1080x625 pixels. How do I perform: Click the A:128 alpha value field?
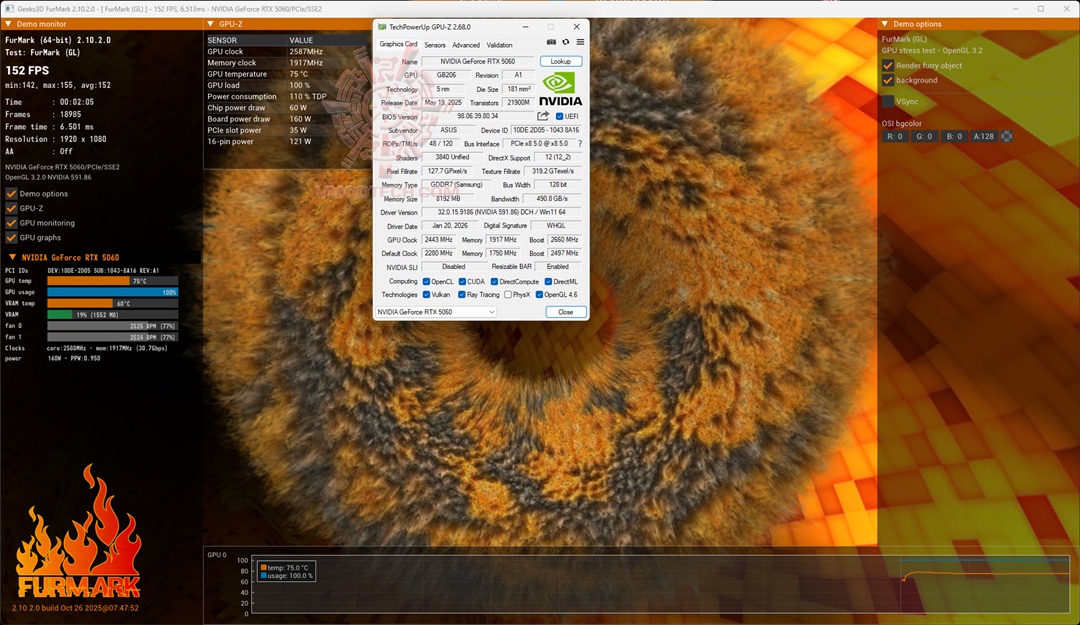(984, 136)
